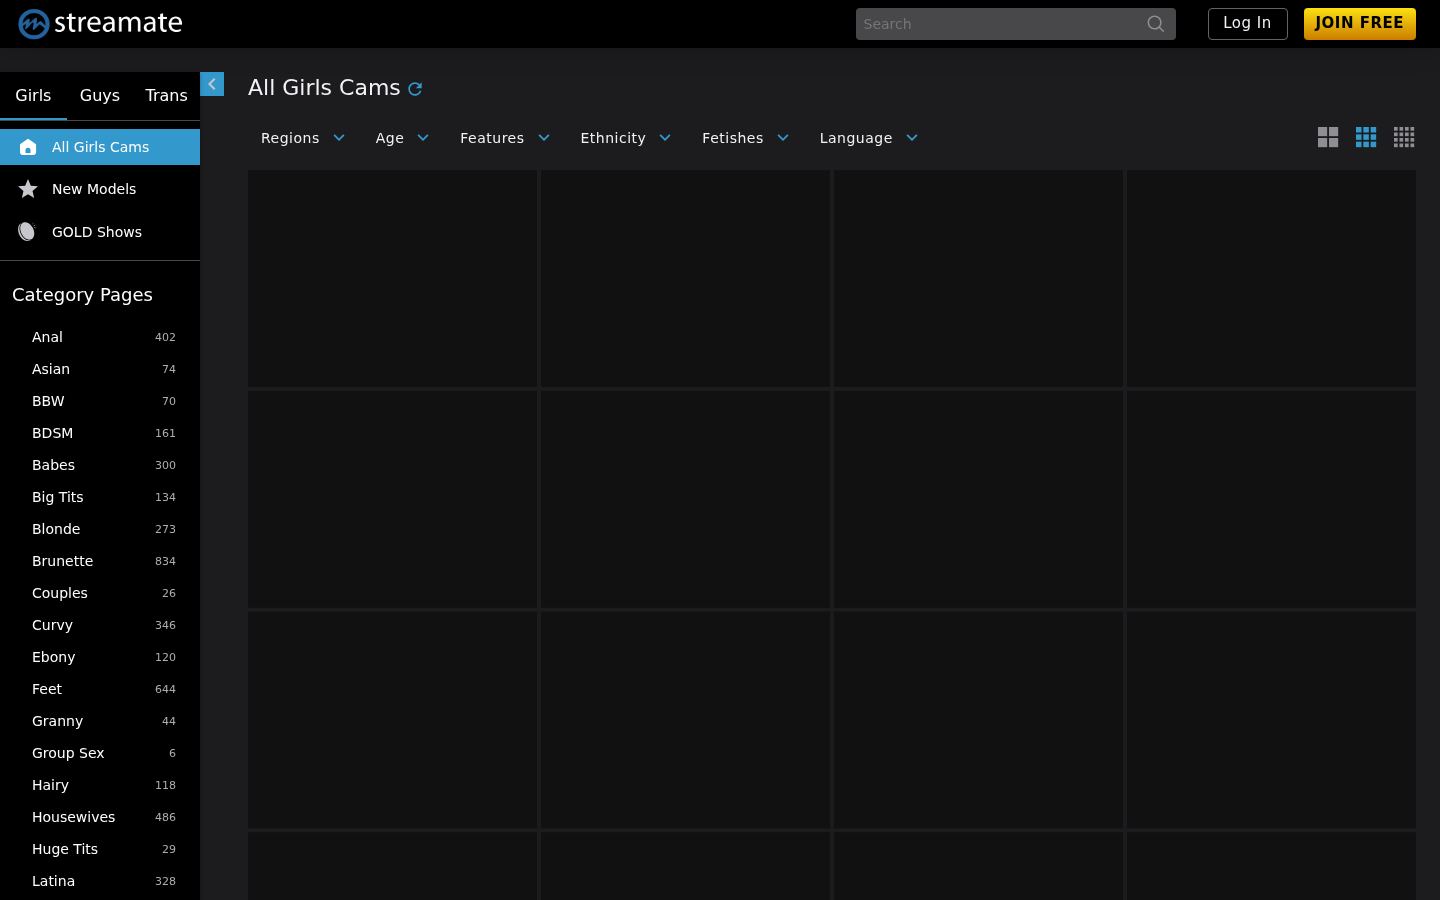Click the star icon for New Models
The width and height of the screenshot is (1440, 900).
pyautogui.click(x=28, y=189)
